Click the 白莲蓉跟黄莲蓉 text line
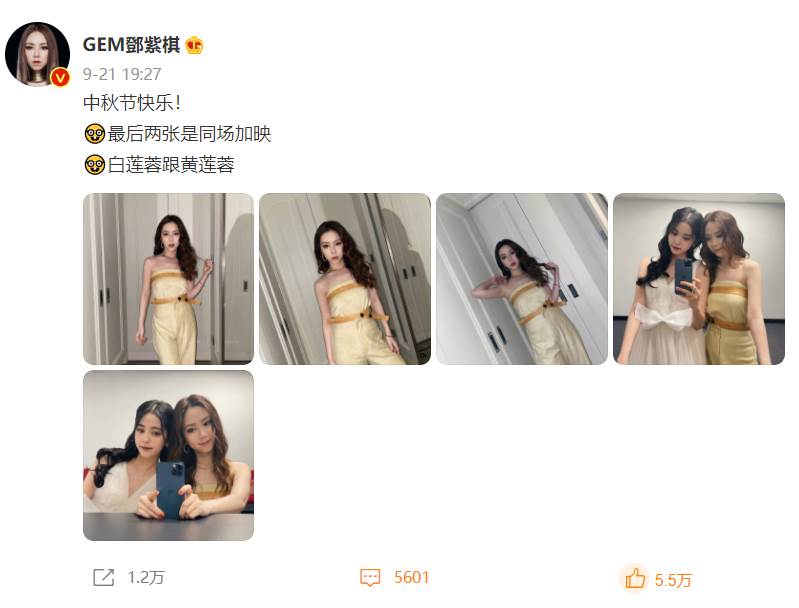This screenshot has height=608, width=799. point(171,165)
